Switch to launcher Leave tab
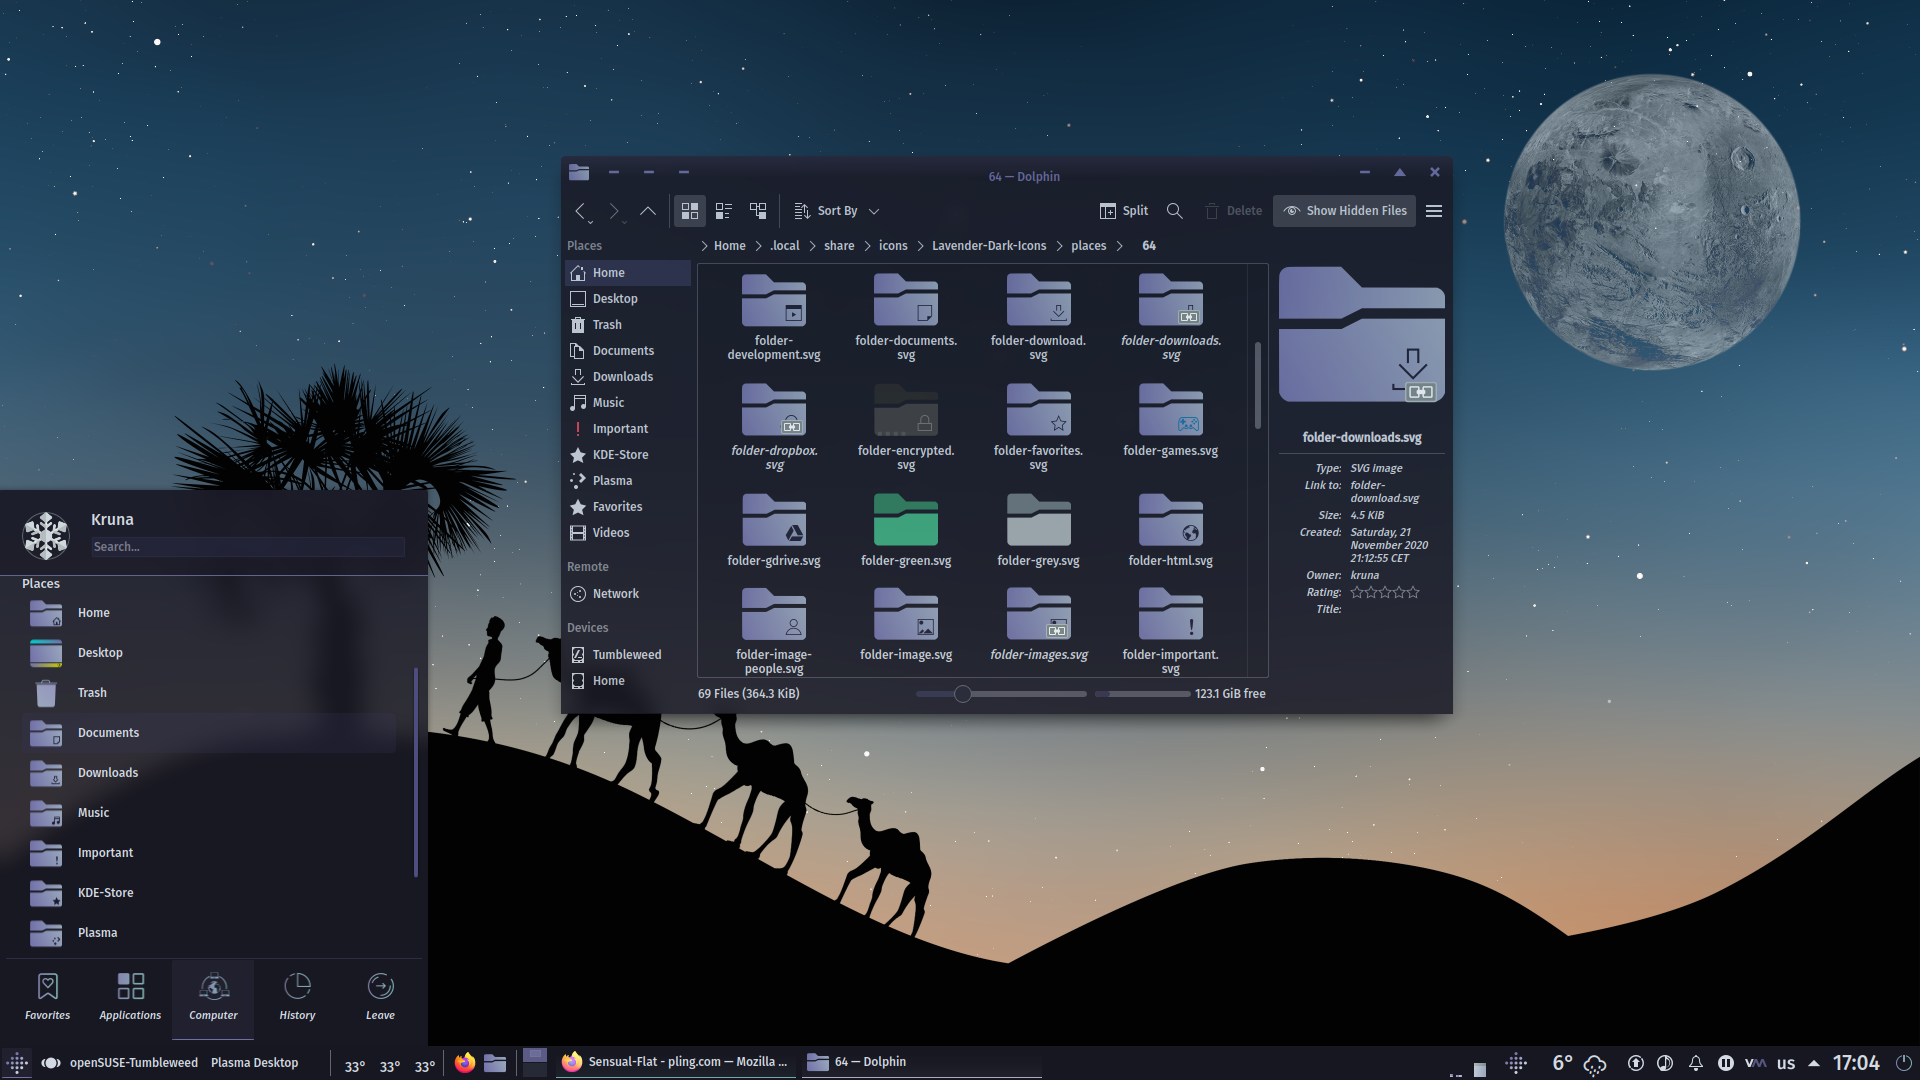Viewport: 1920px width, 1080px height. (380, 997)
